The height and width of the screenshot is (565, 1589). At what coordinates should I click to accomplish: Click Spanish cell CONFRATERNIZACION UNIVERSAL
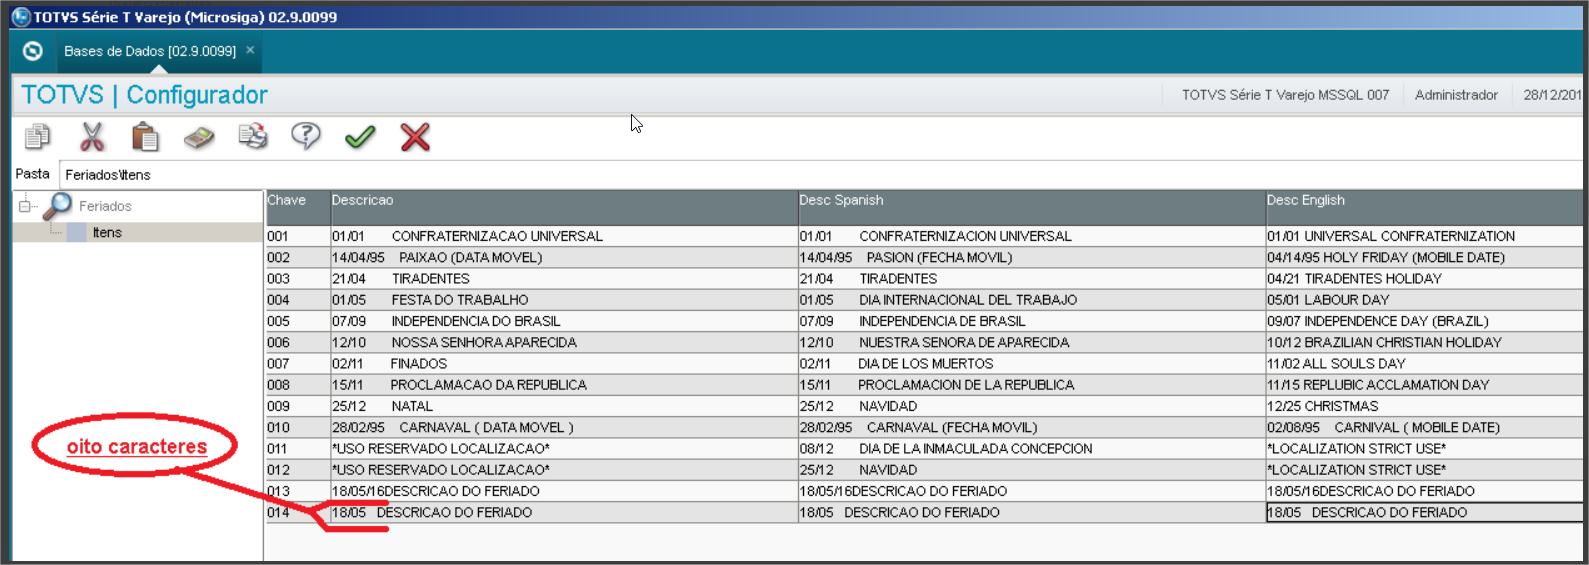(1031, 236)
